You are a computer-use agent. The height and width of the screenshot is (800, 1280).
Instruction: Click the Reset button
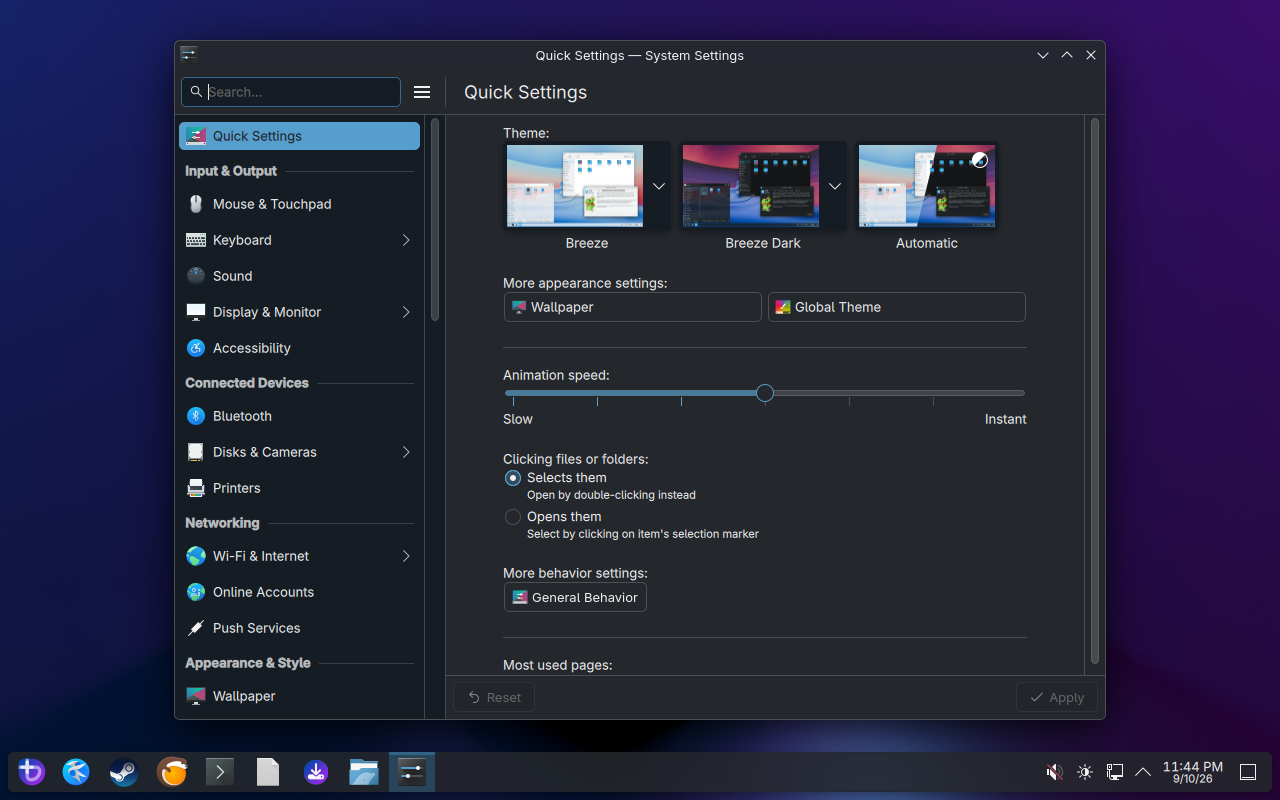(x=494, y=697)
